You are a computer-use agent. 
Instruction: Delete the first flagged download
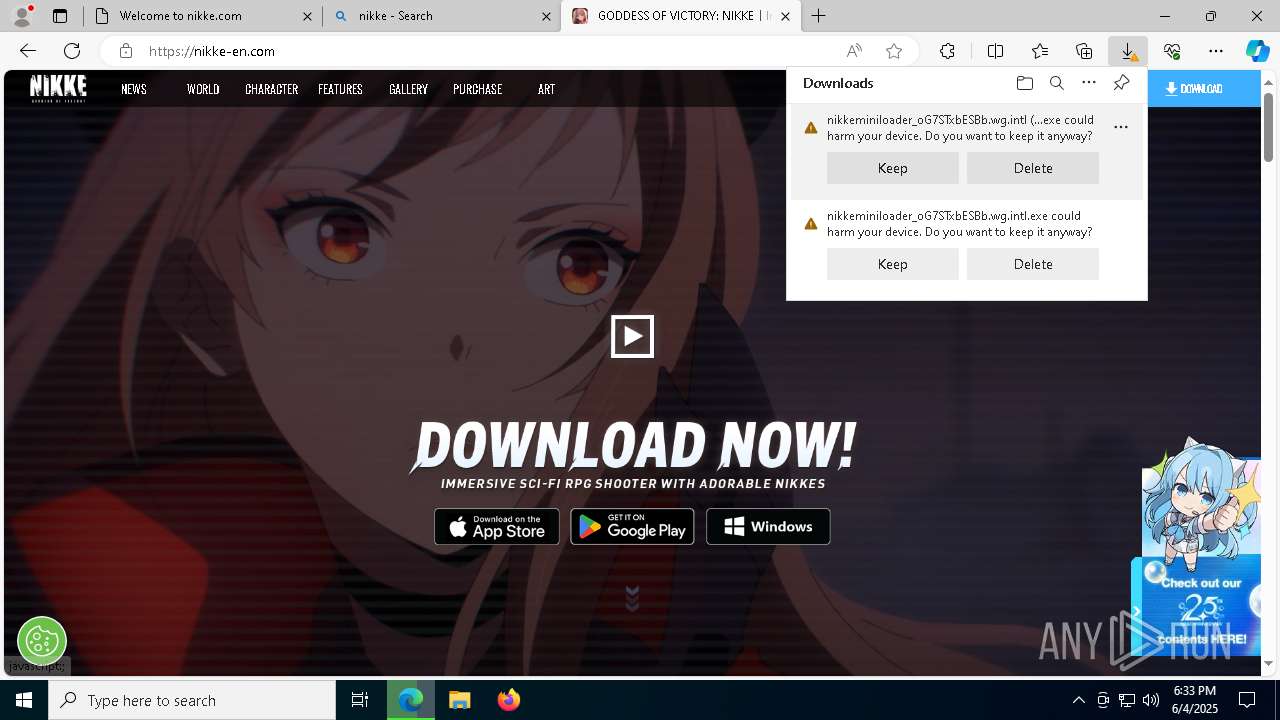click(1033, 168)
